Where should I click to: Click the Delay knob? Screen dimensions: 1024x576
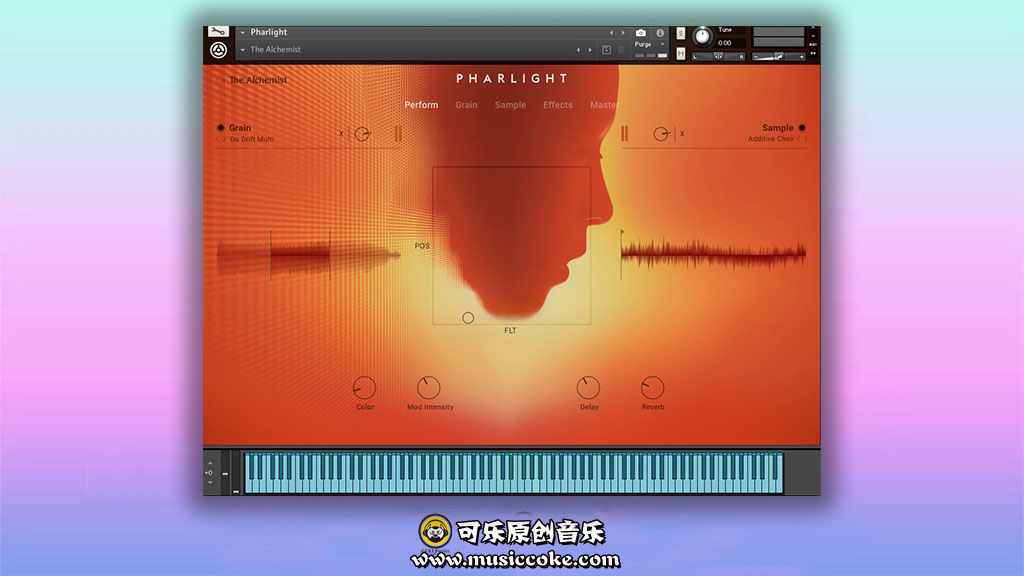coord(588,388)
